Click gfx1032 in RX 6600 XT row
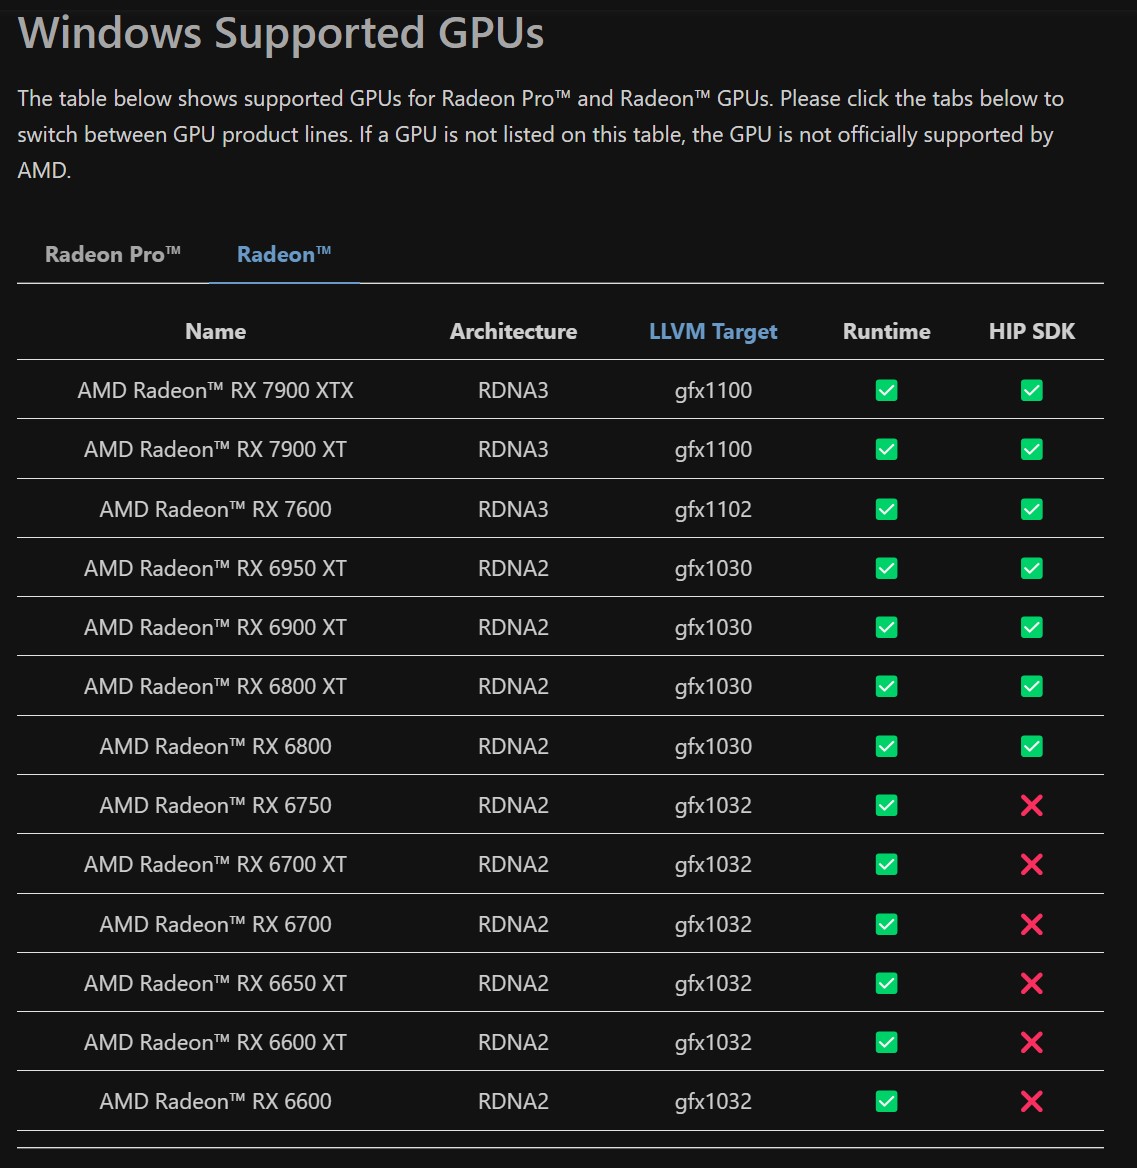This screenshot has height=1168, width=1137. point(713,1042)
